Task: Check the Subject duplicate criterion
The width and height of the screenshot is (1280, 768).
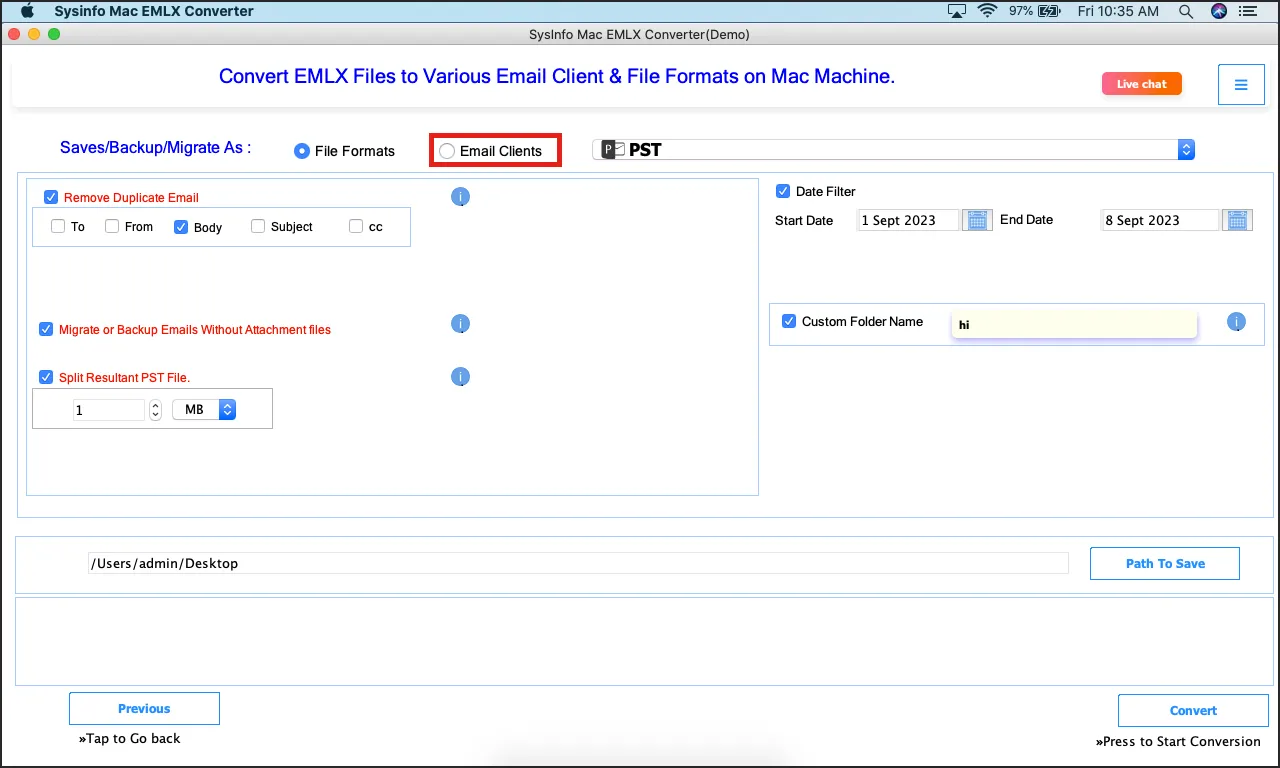Action: (258, 226)
